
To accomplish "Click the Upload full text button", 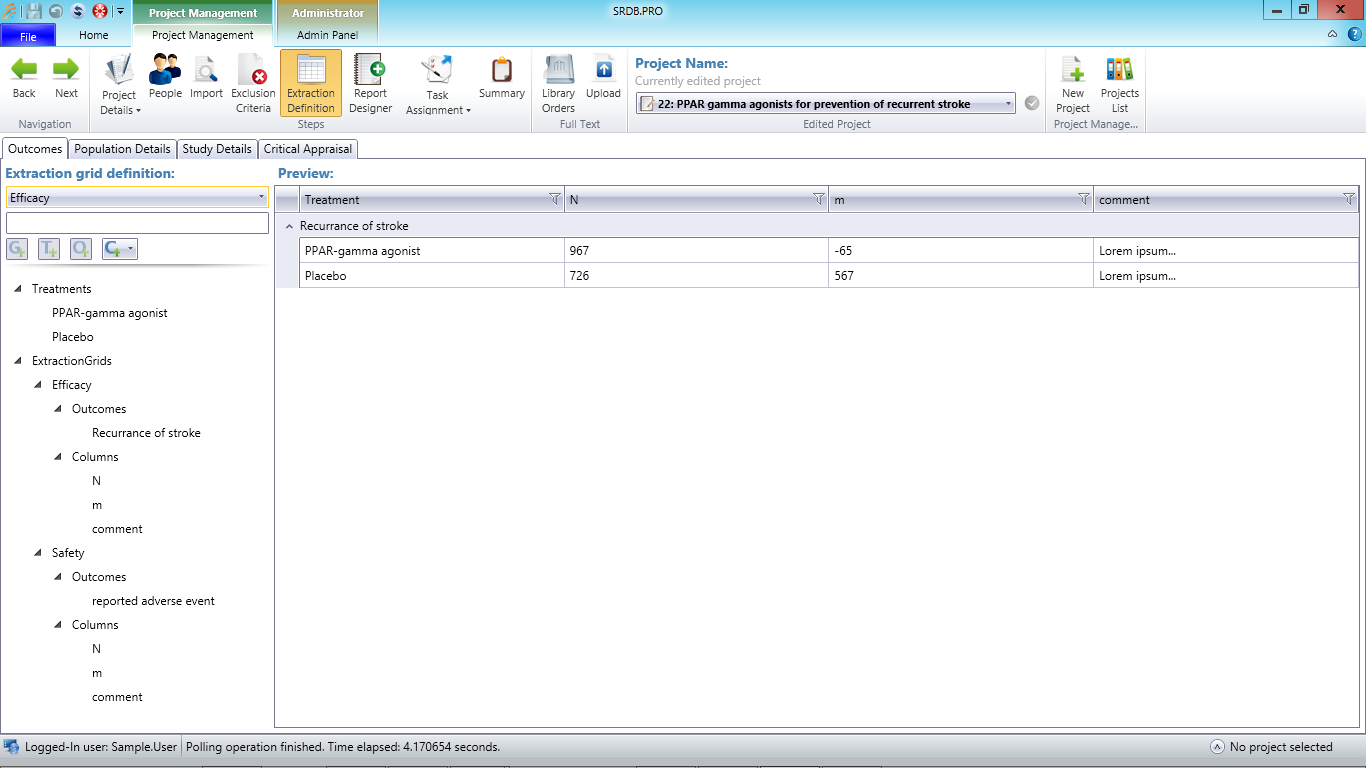I will tap(603, 78).
